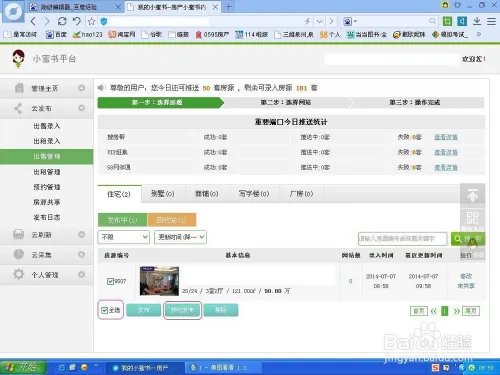
Task: Click the 云刷新 printer-like icon
Action: 18,234
